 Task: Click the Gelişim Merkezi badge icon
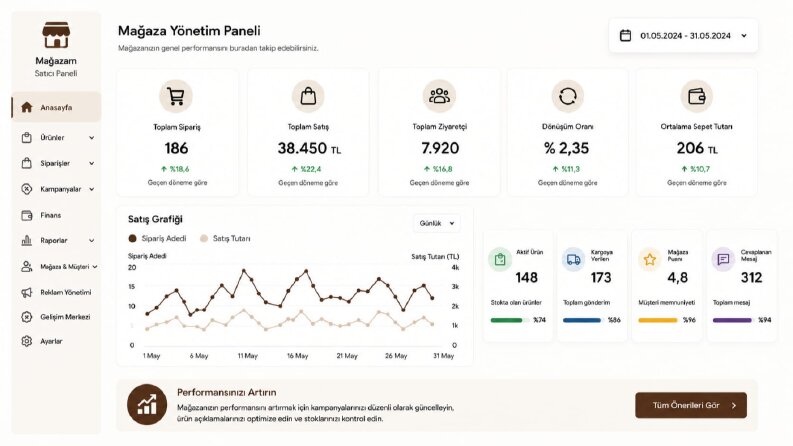tap(27, 317)
